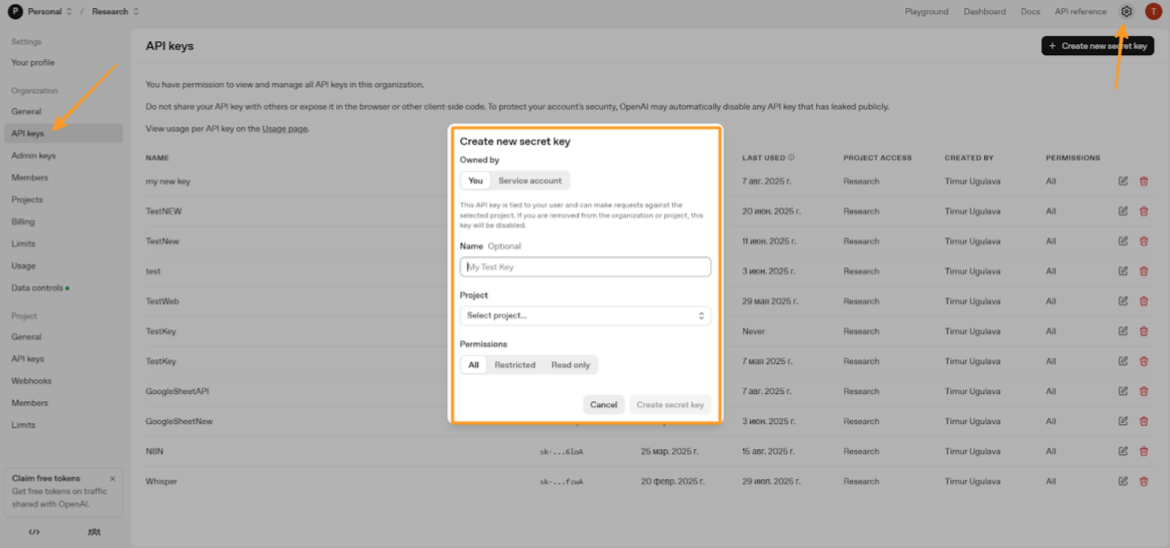Delete the GoogleSheetAPI key
The width and height of the screenshot is (1170, 548).
pos(1144,391)
